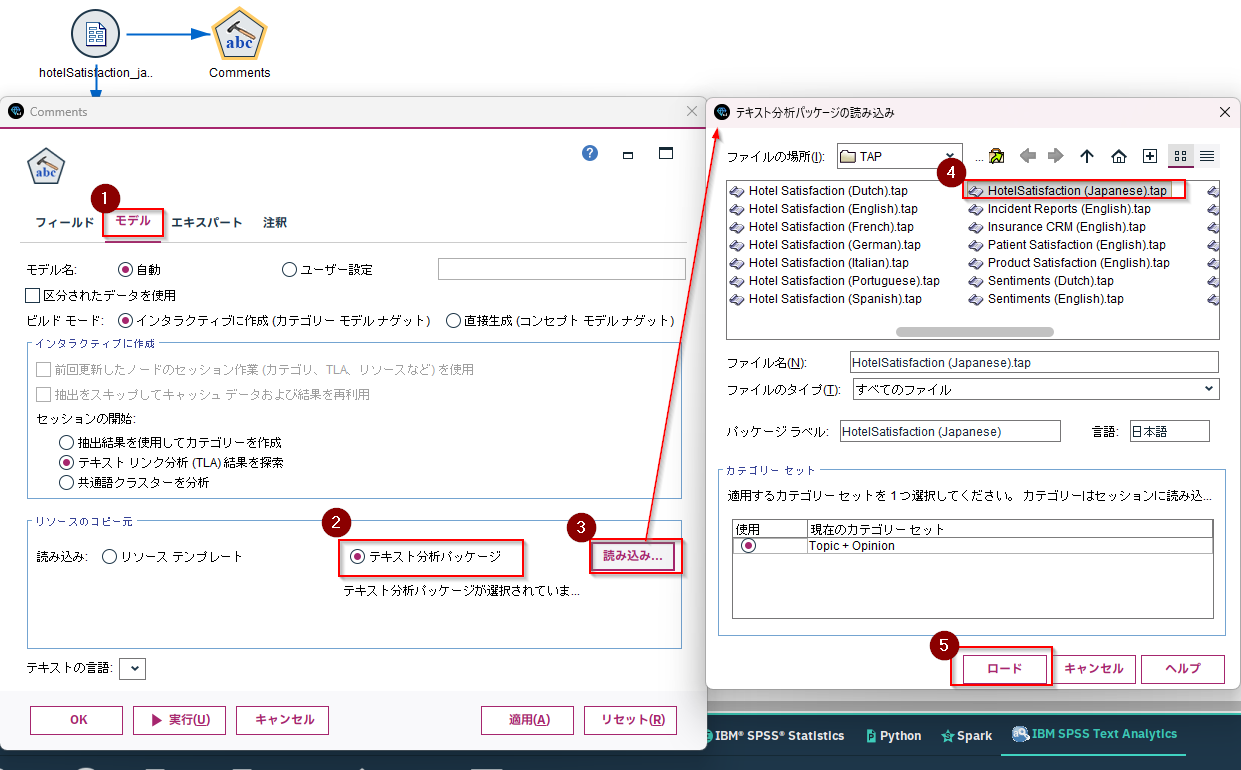
Task: Expand the テキストの言語 dropdown
Action: 132,668
